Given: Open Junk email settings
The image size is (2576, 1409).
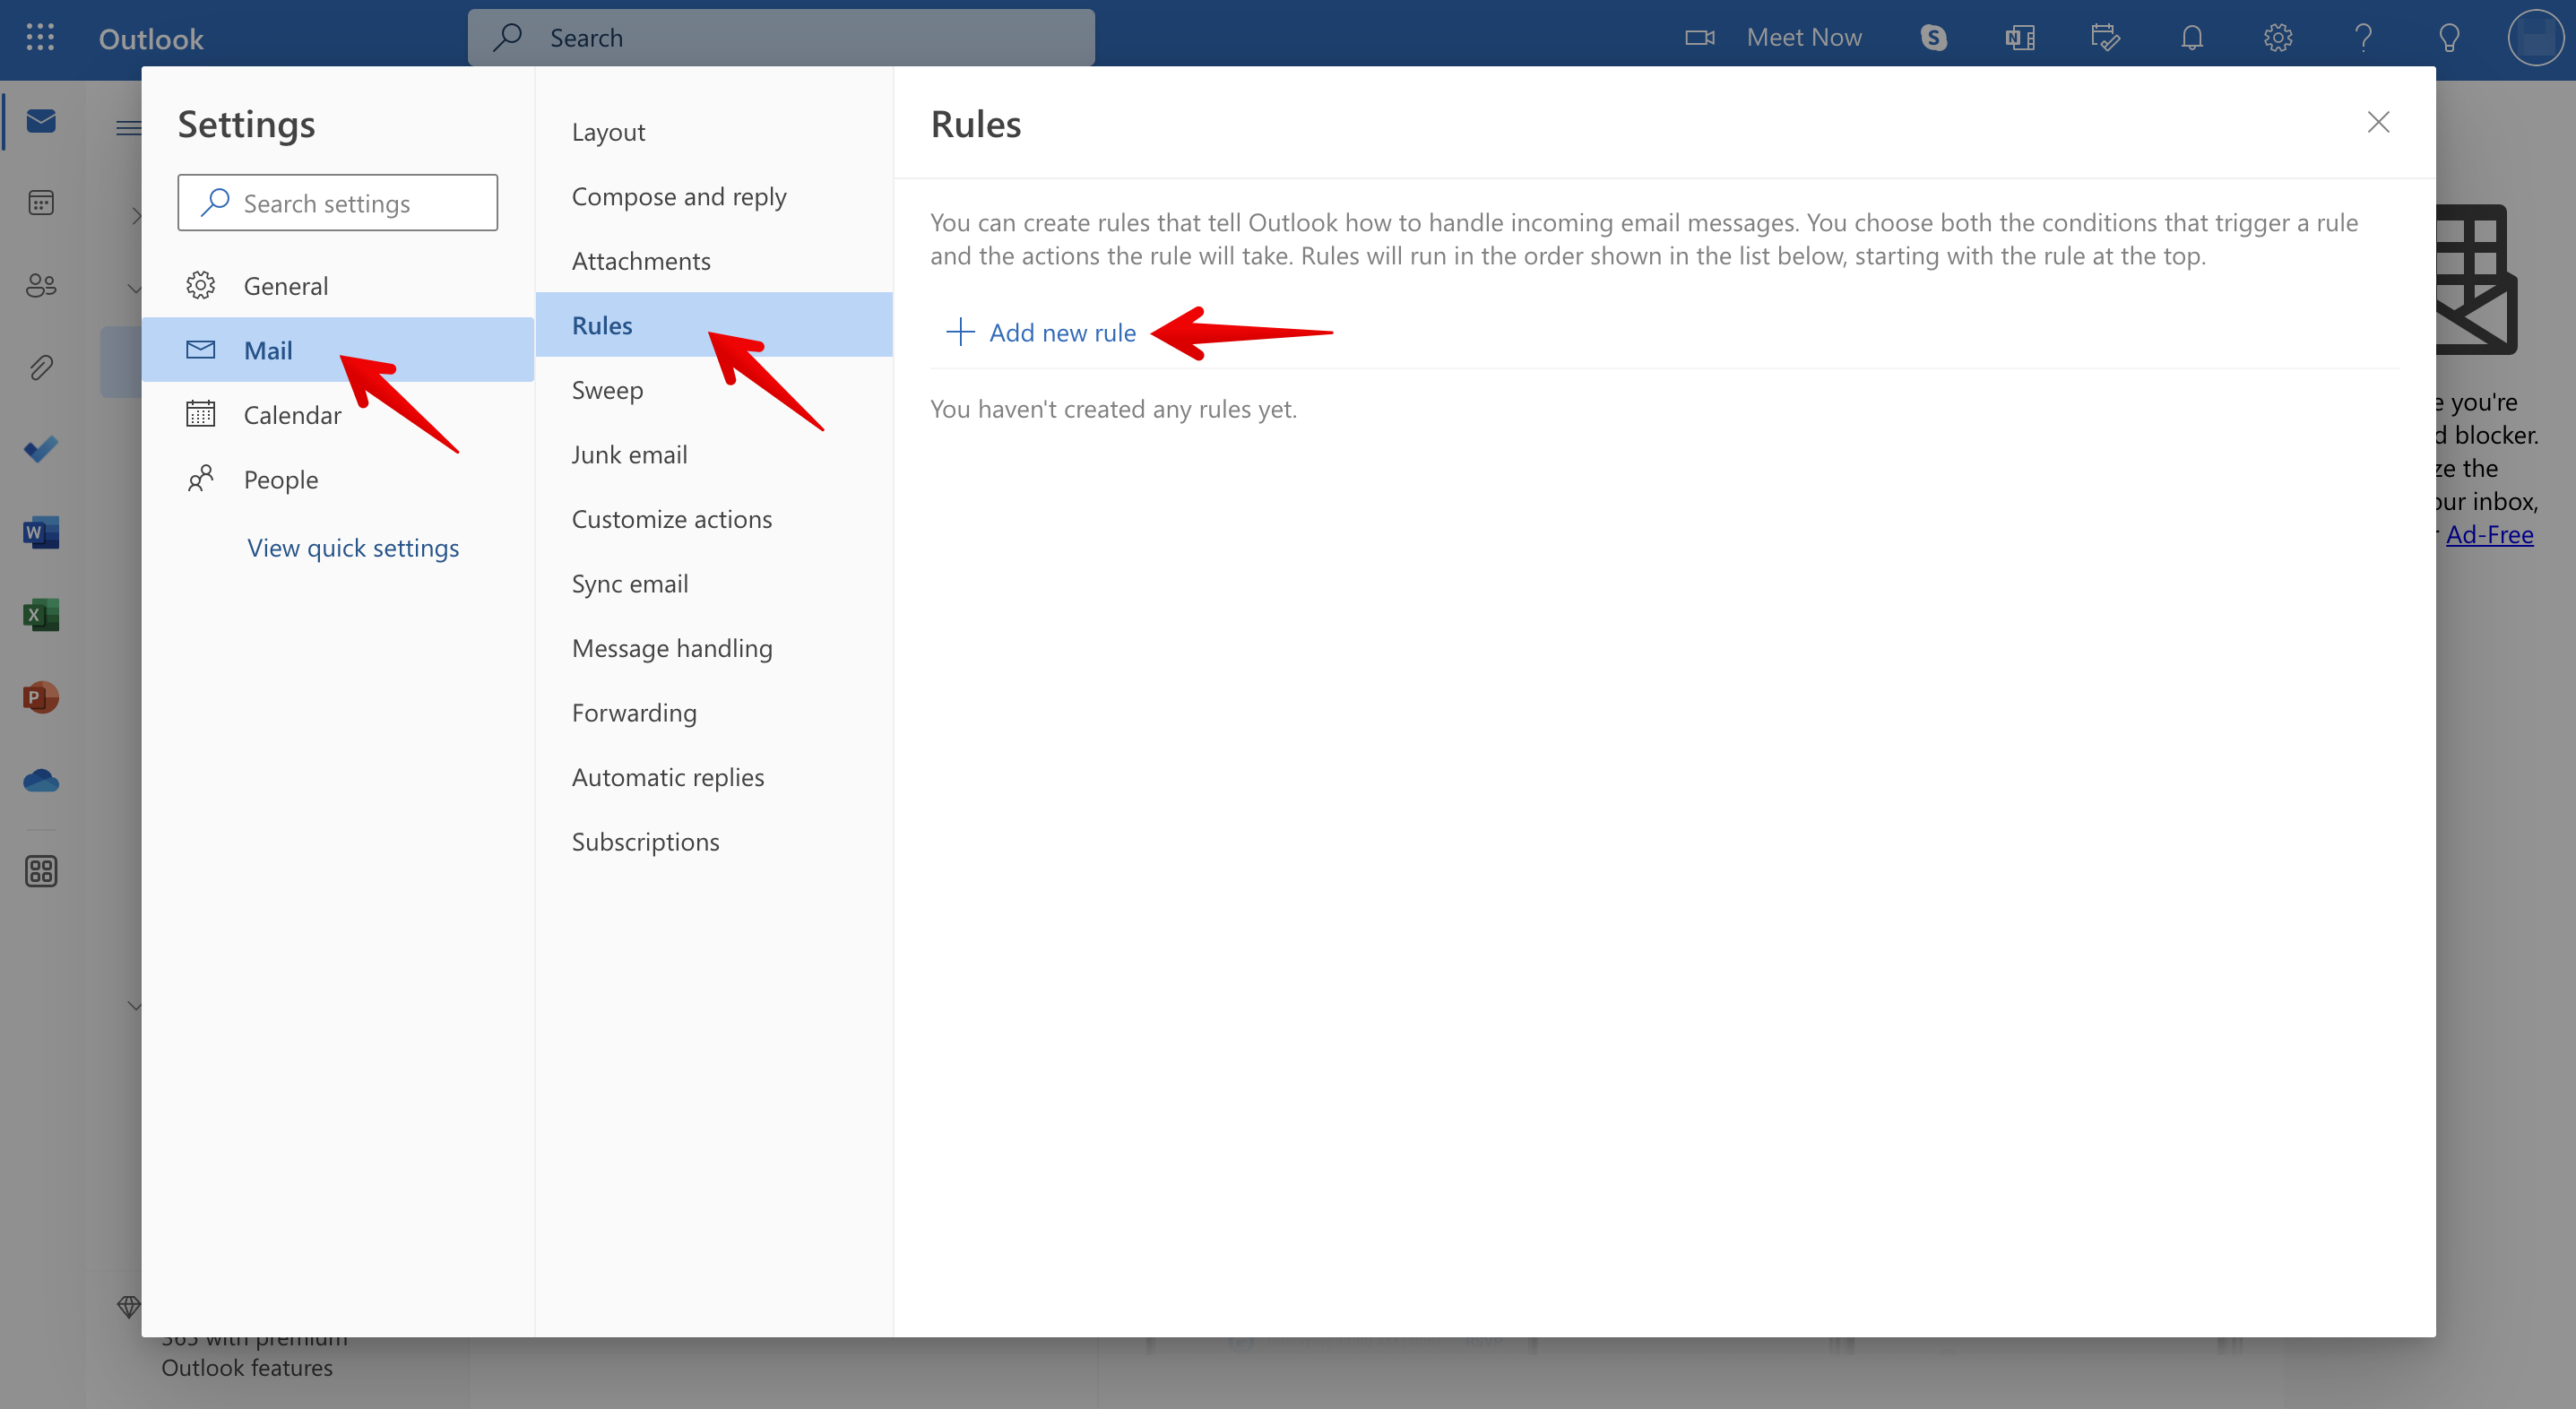Looking at the screenshot, I should [630, 453].
